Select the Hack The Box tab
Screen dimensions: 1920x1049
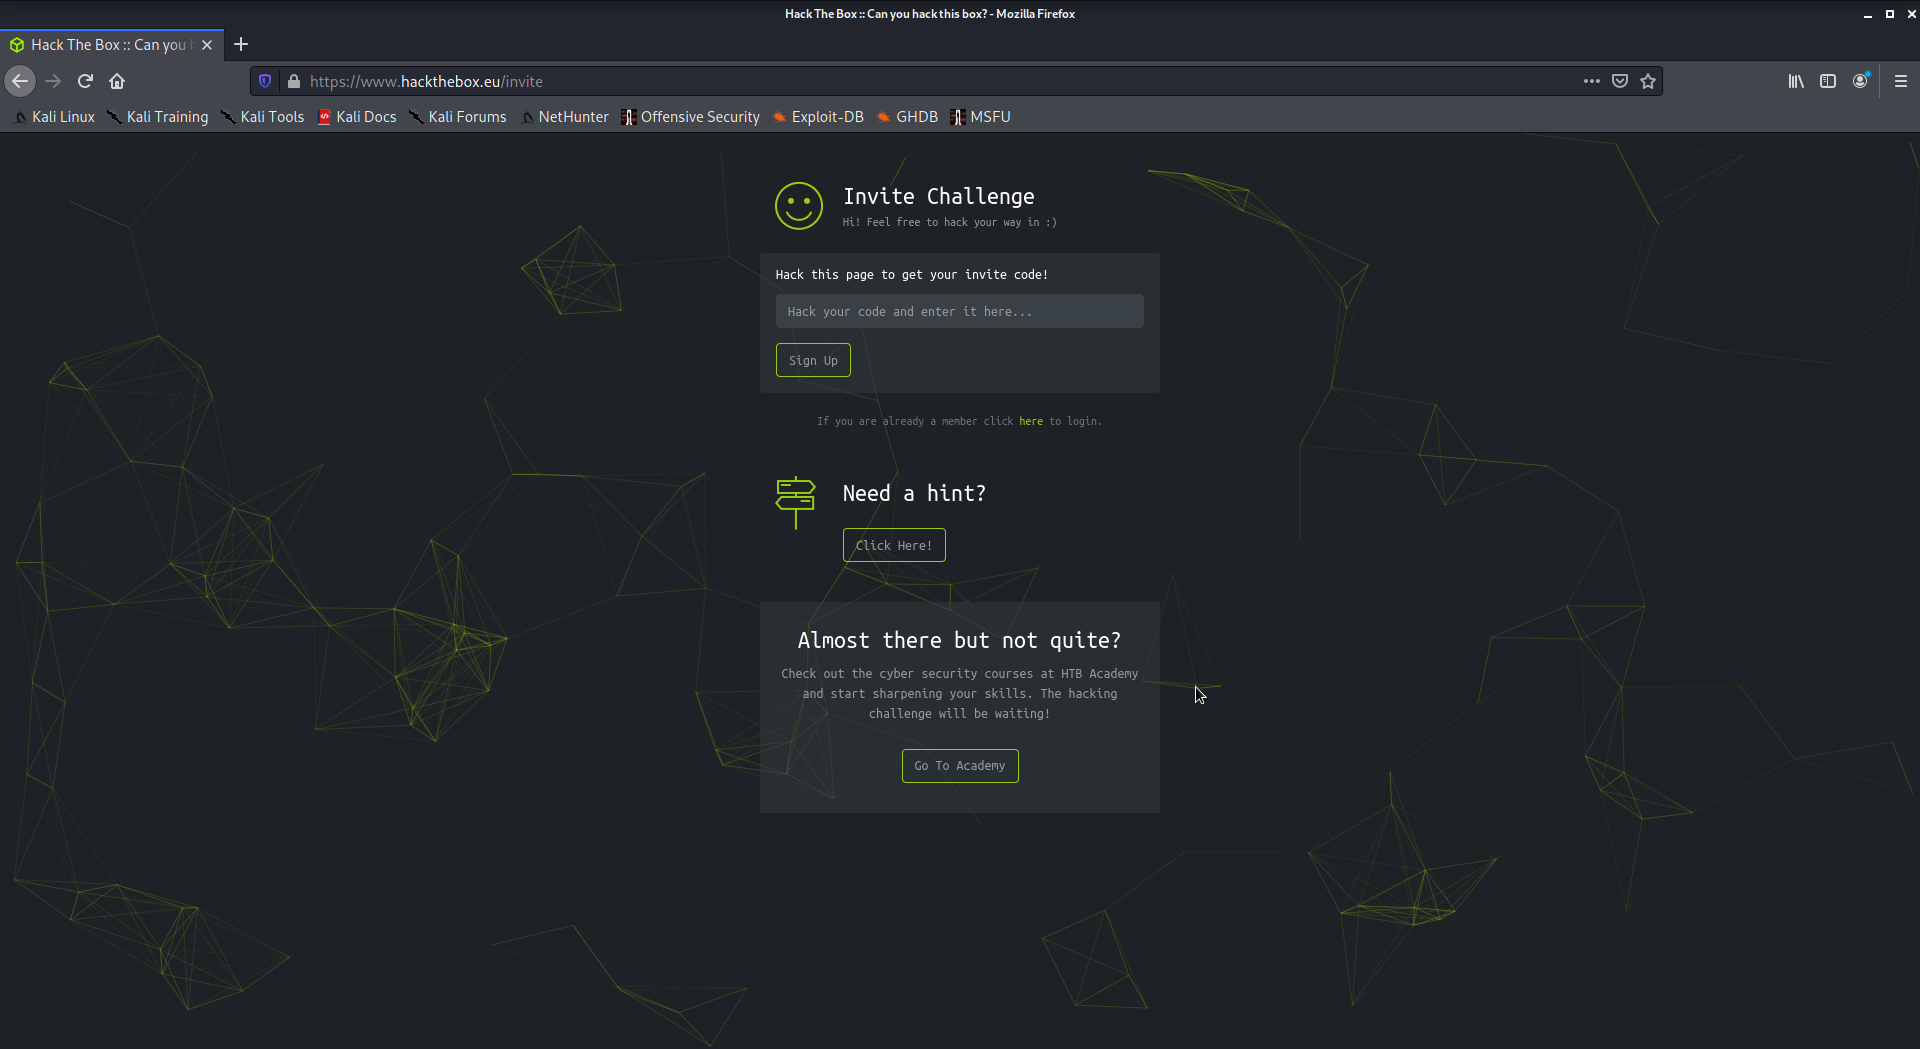tap(112, 45)
